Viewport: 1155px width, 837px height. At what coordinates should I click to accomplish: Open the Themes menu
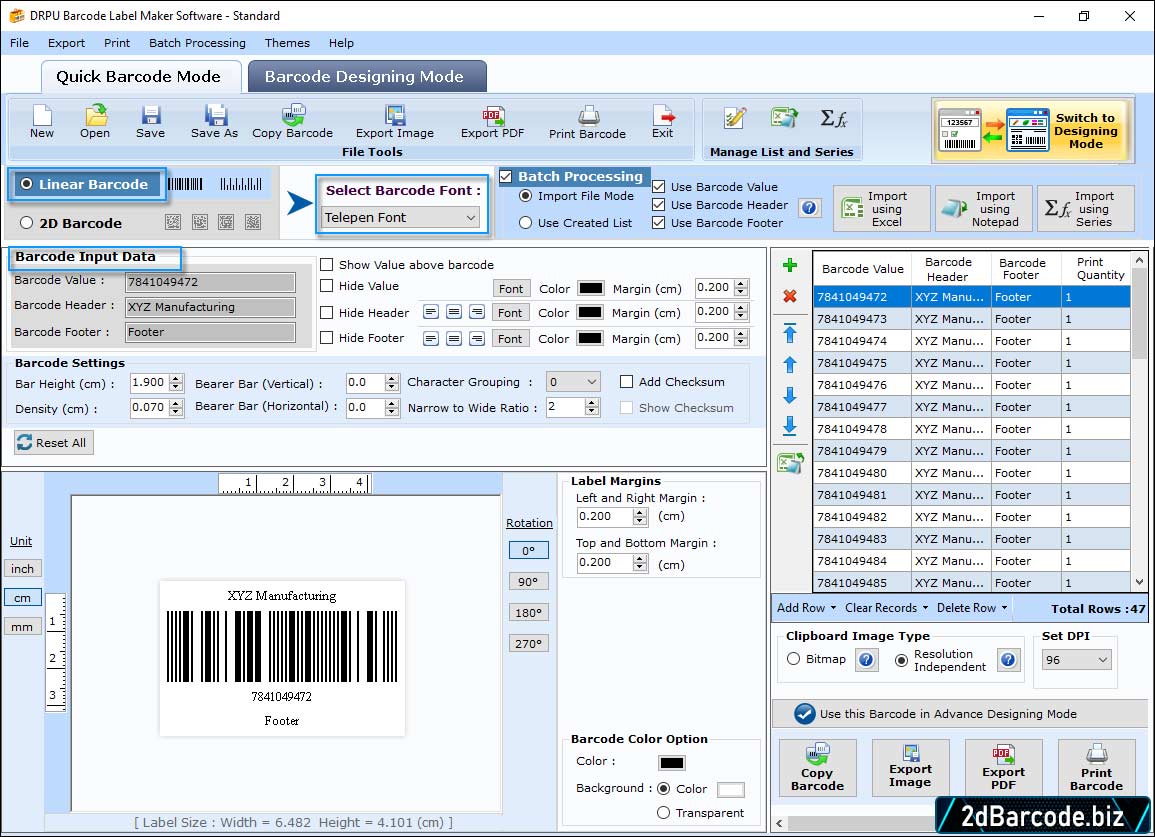(287, 43)
